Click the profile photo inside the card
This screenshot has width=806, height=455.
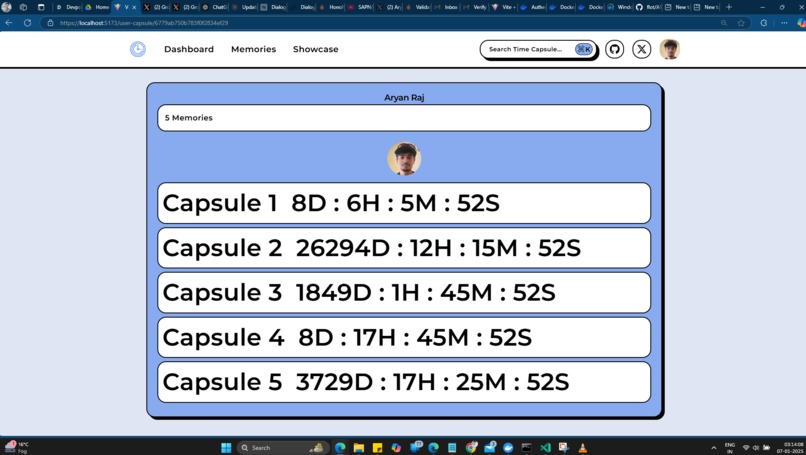(404, 159)
